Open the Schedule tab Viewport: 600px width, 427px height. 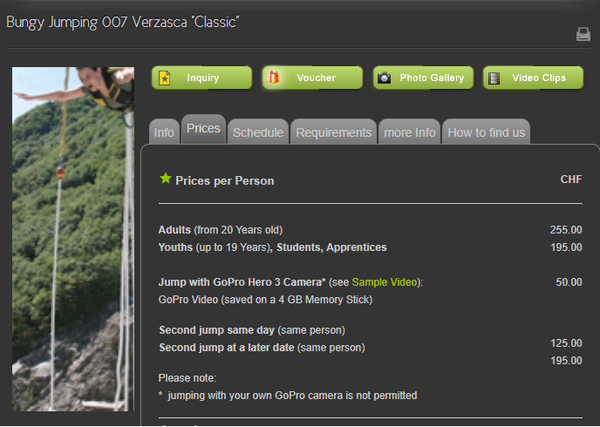point(258,132)
